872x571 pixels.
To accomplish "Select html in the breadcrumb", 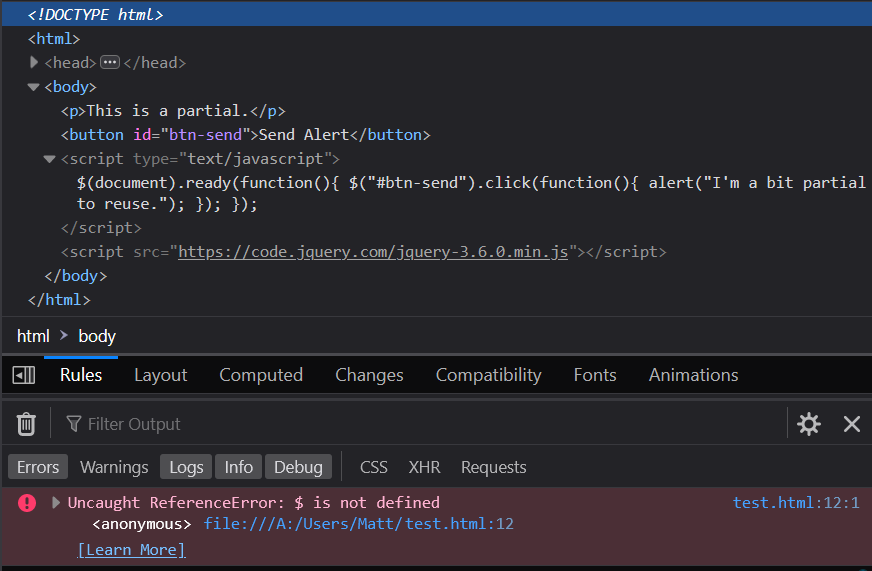I will pyautogui.click(x=33, y=336).
